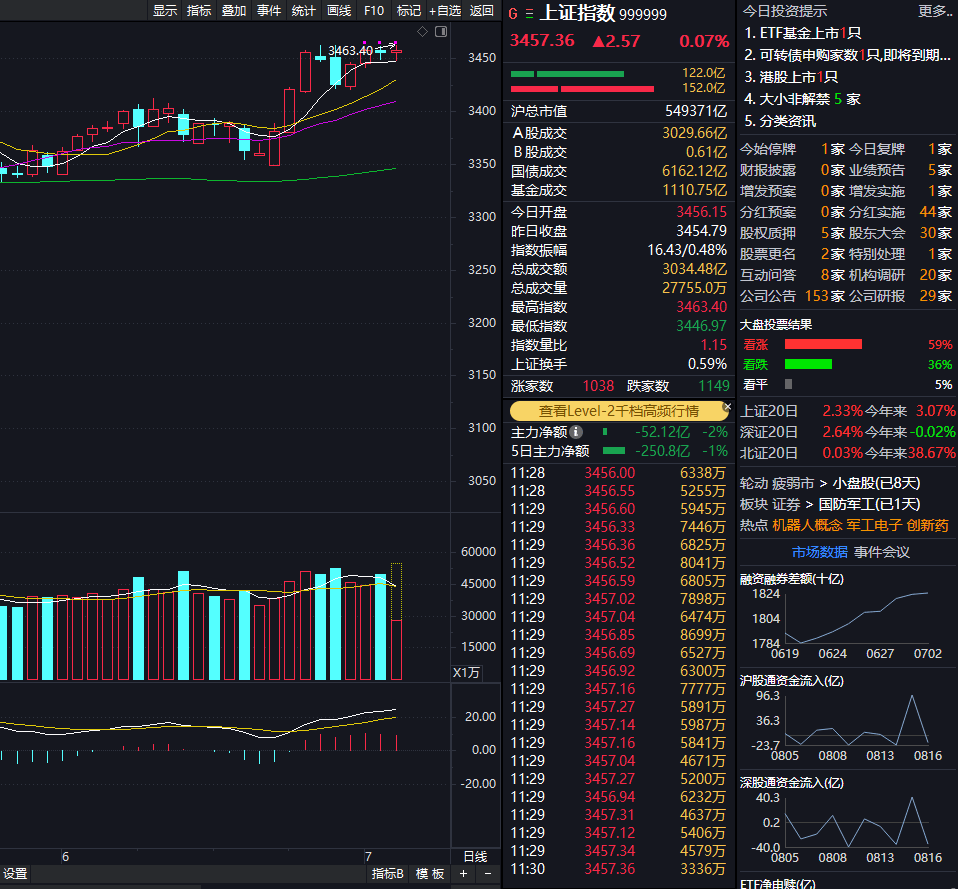Toggle the panel layout icon above chart
The width and height of the screenshot is (958, 889).
440,31
